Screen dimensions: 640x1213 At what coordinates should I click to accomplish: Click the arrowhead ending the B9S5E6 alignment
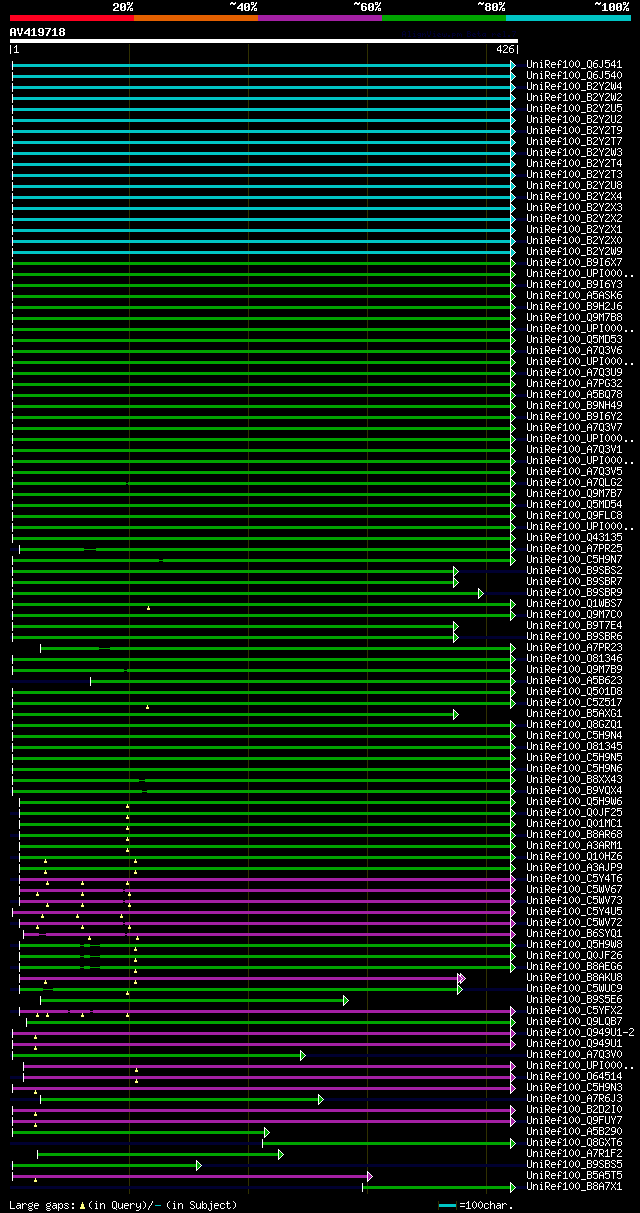click(x=346, y=999)
